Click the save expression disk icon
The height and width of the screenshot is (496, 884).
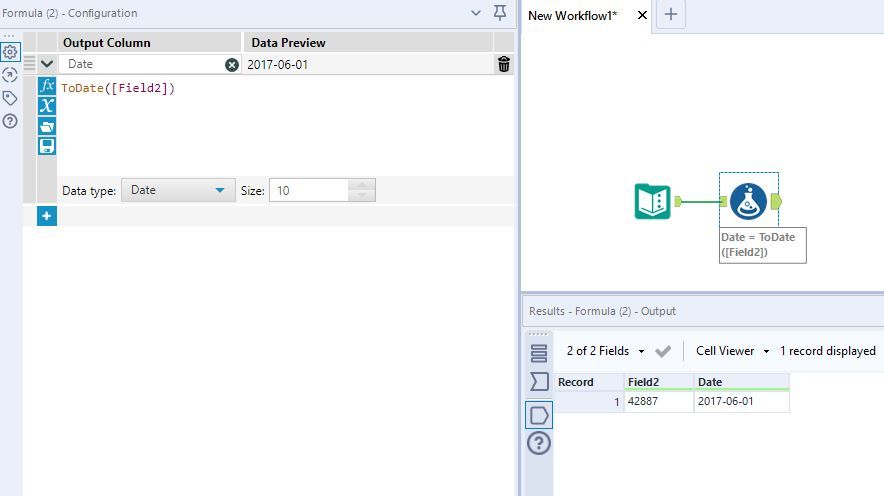(x=47, y=146)
